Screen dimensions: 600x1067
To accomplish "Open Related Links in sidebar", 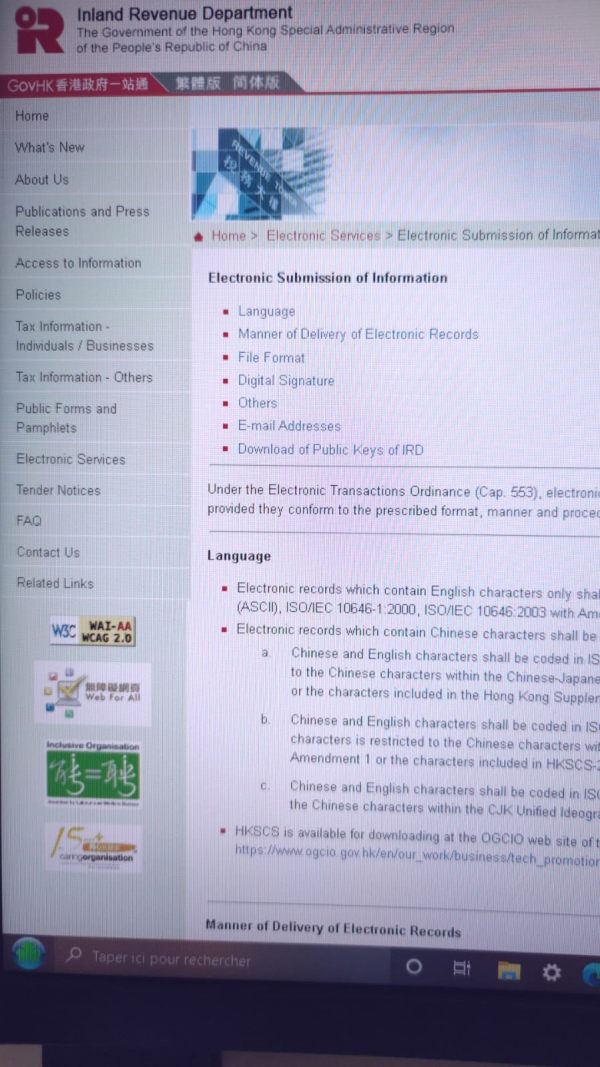I will (x=55, y=583).
